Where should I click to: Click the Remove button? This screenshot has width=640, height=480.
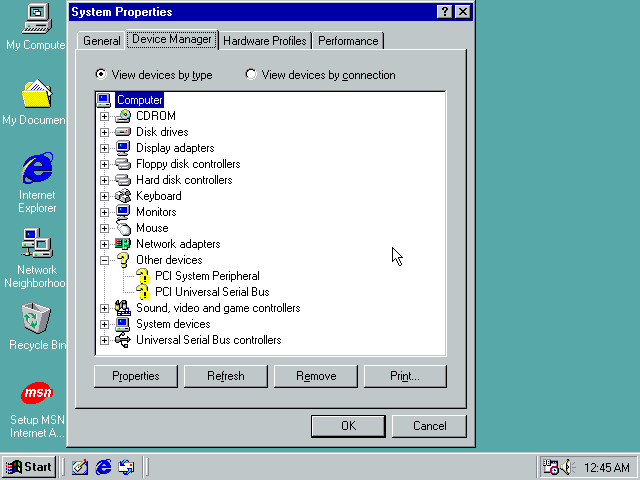tap(316, 376)
